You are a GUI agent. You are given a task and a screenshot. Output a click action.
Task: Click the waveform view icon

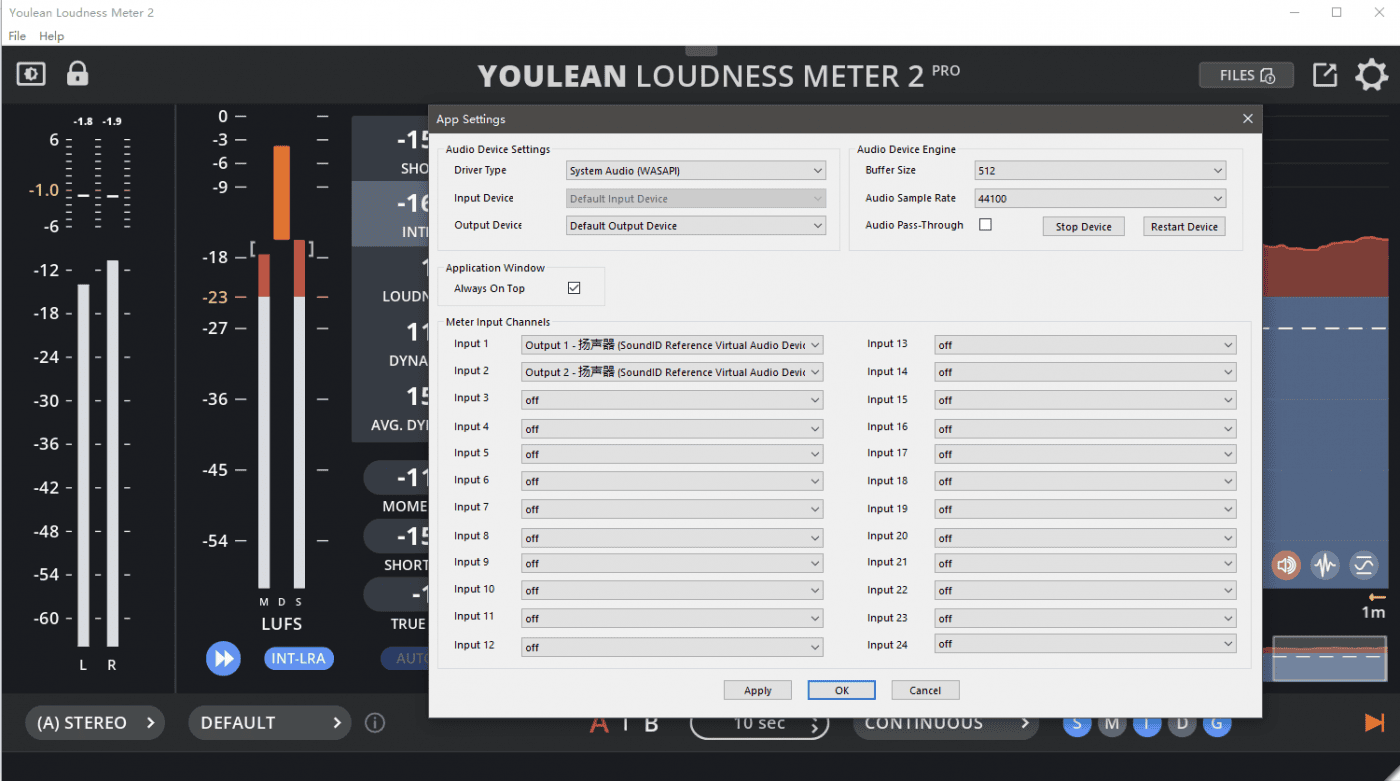(1325, 565)
